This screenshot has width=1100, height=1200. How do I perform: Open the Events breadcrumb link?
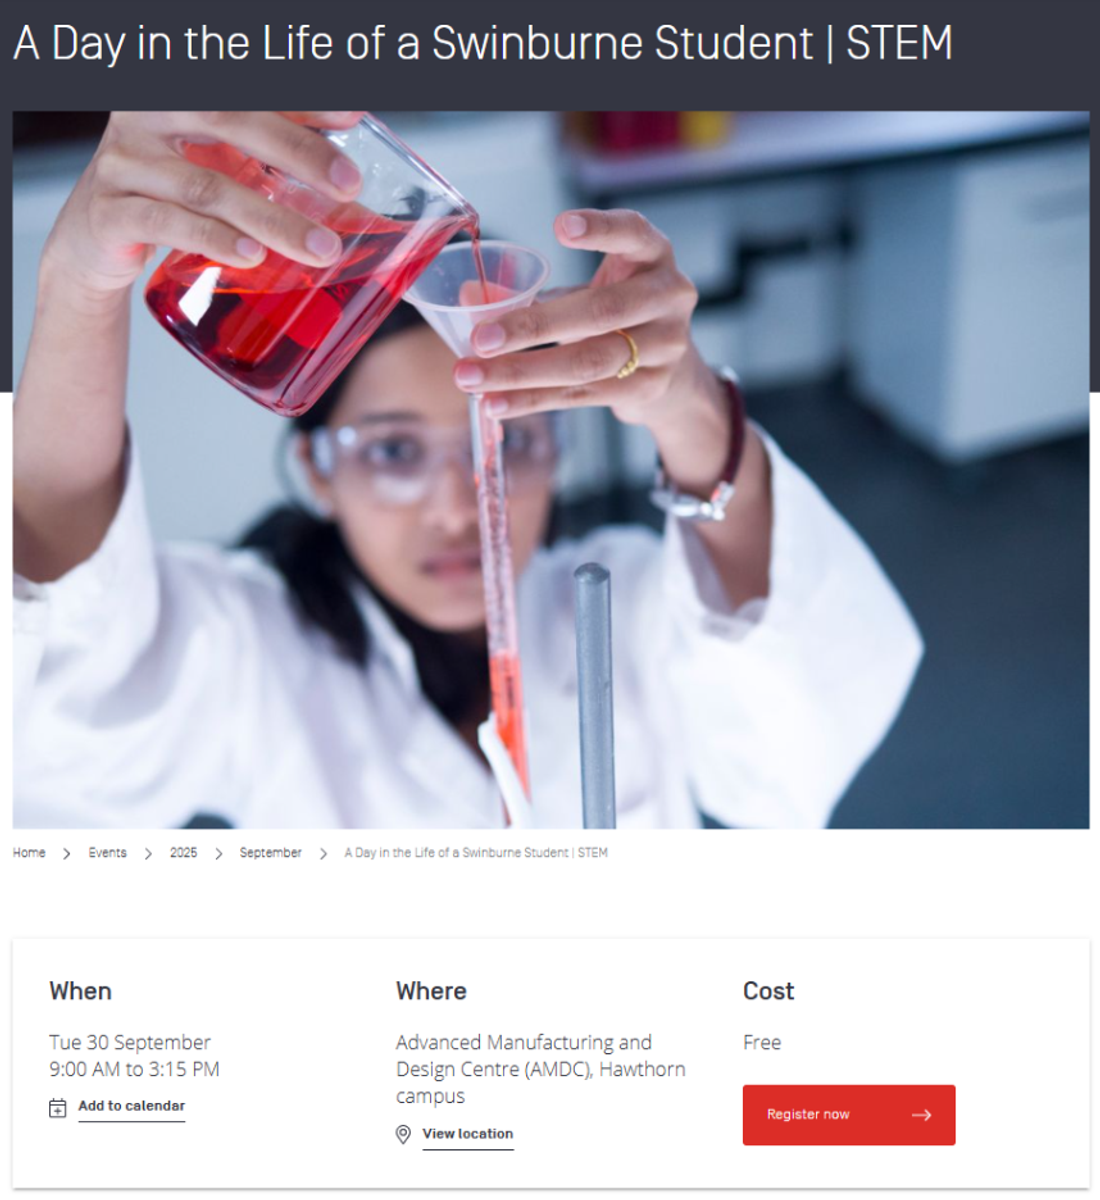pyautogui.click(x=107, y=853)
